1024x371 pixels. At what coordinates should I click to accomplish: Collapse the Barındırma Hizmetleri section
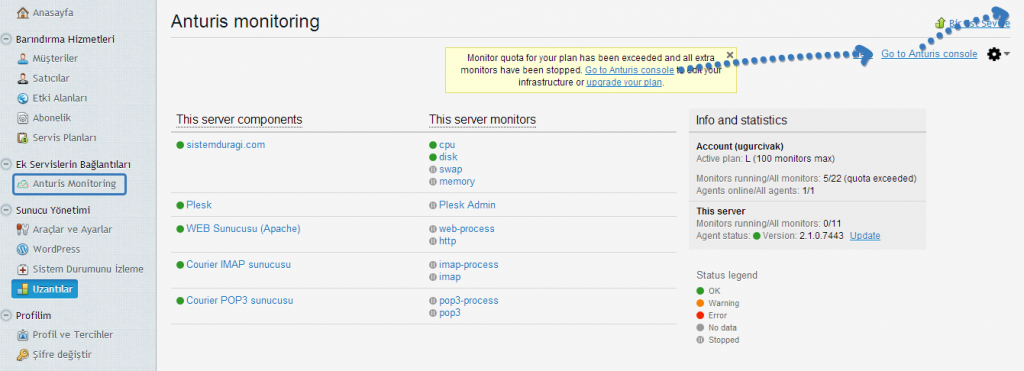(6, 39)
